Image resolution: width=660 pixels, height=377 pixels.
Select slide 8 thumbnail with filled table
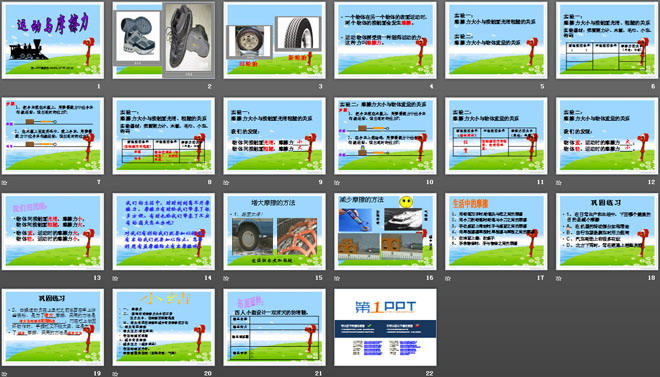pos(164,136)
